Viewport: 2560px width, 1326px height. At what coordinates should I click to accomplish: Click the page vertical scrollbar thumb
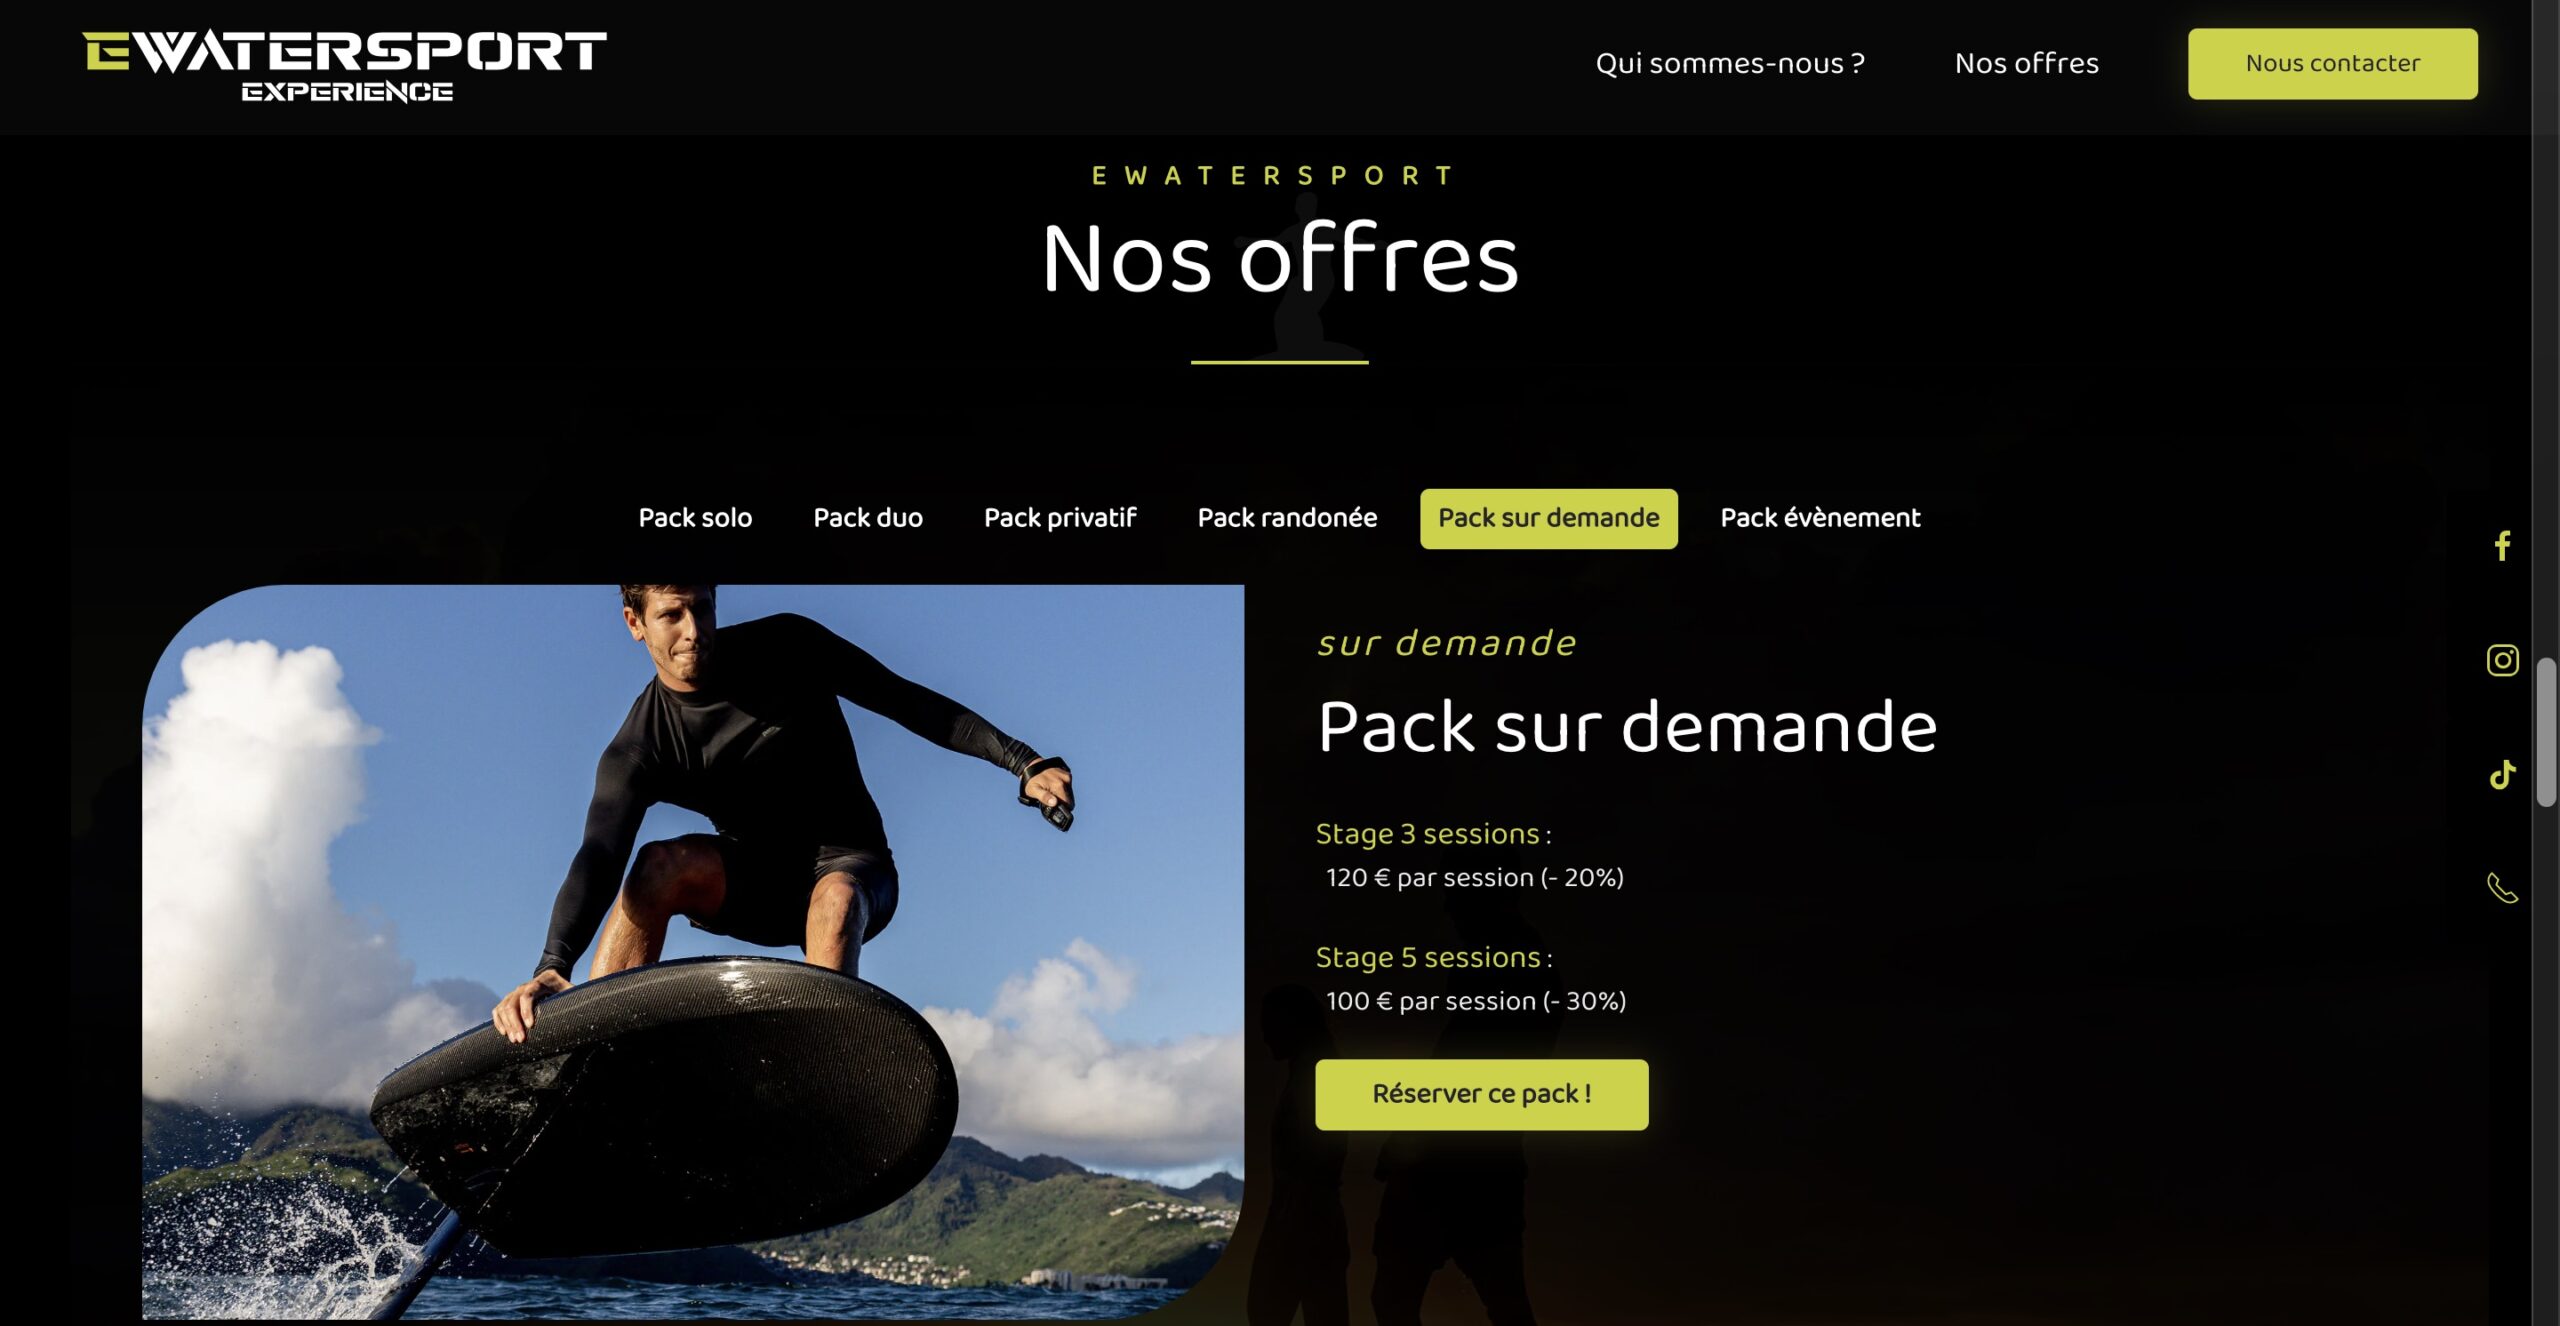coord(2546,732)
